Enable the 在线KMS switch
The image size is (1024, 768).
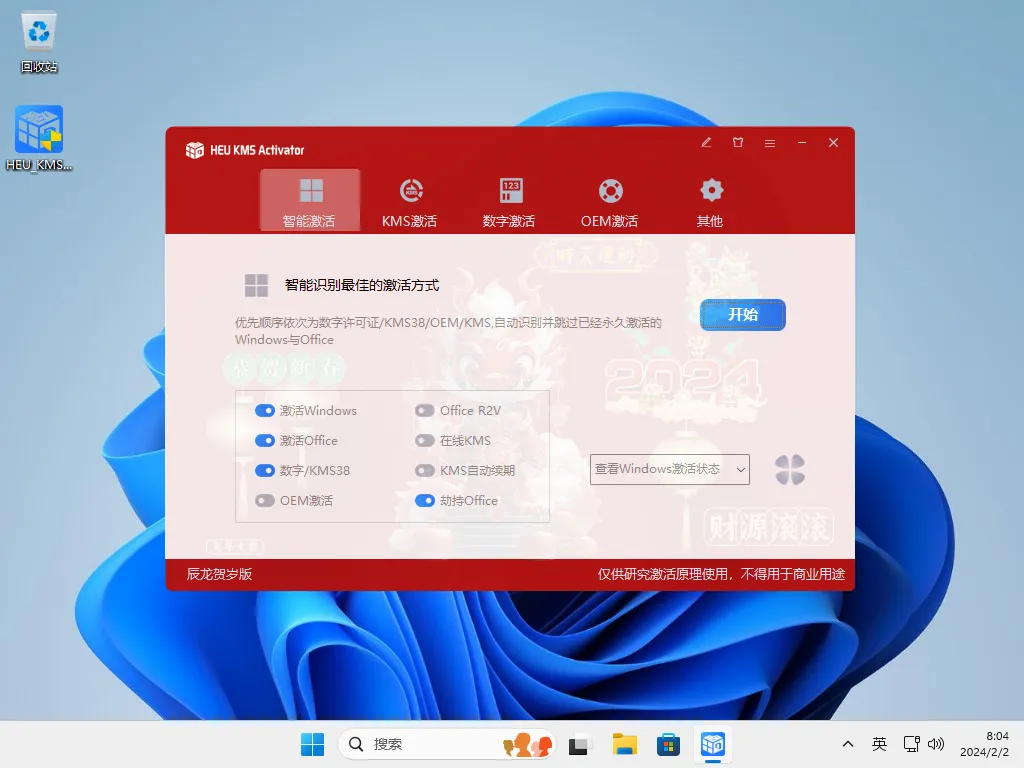pos(424,441)
